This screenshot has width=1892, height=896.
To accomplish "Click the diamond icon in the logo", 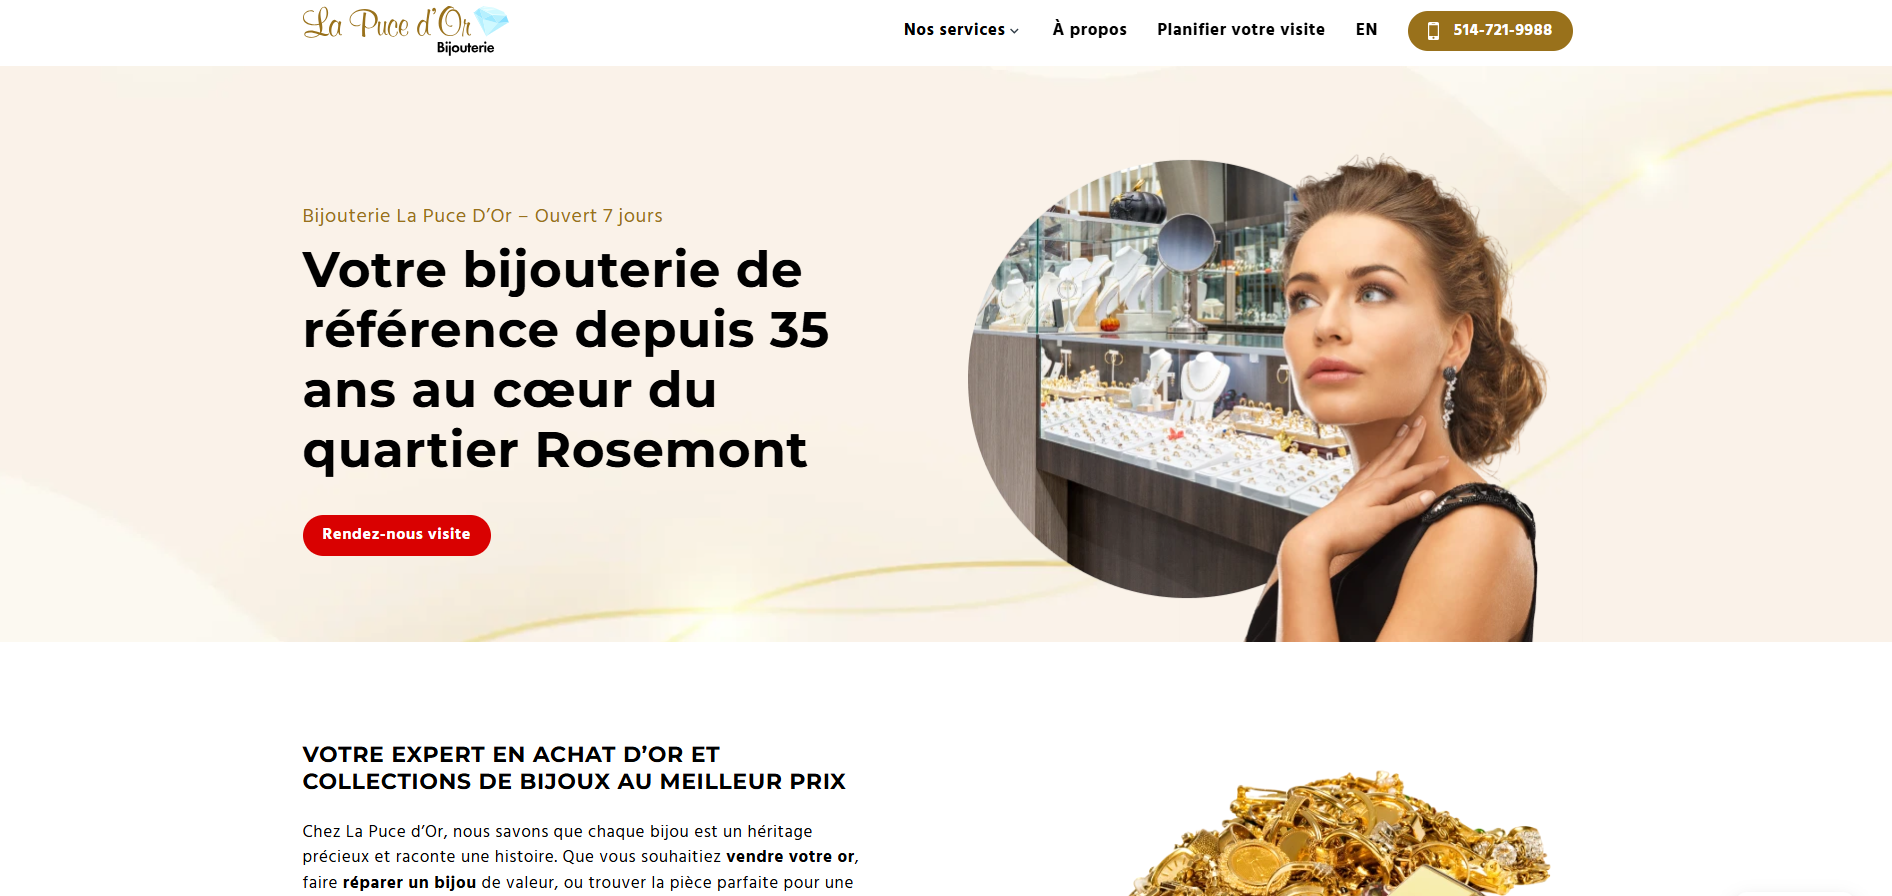I will click(491, 20).
